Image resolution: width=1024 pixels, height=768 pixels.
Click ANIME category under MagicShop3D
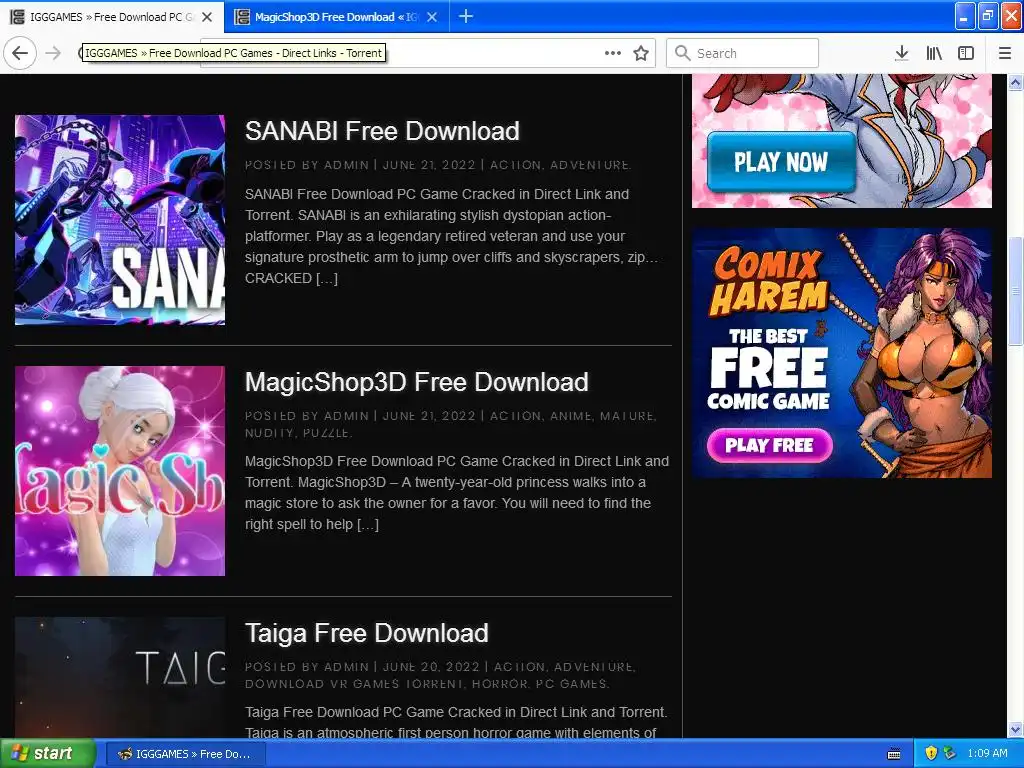pos(571,416)
